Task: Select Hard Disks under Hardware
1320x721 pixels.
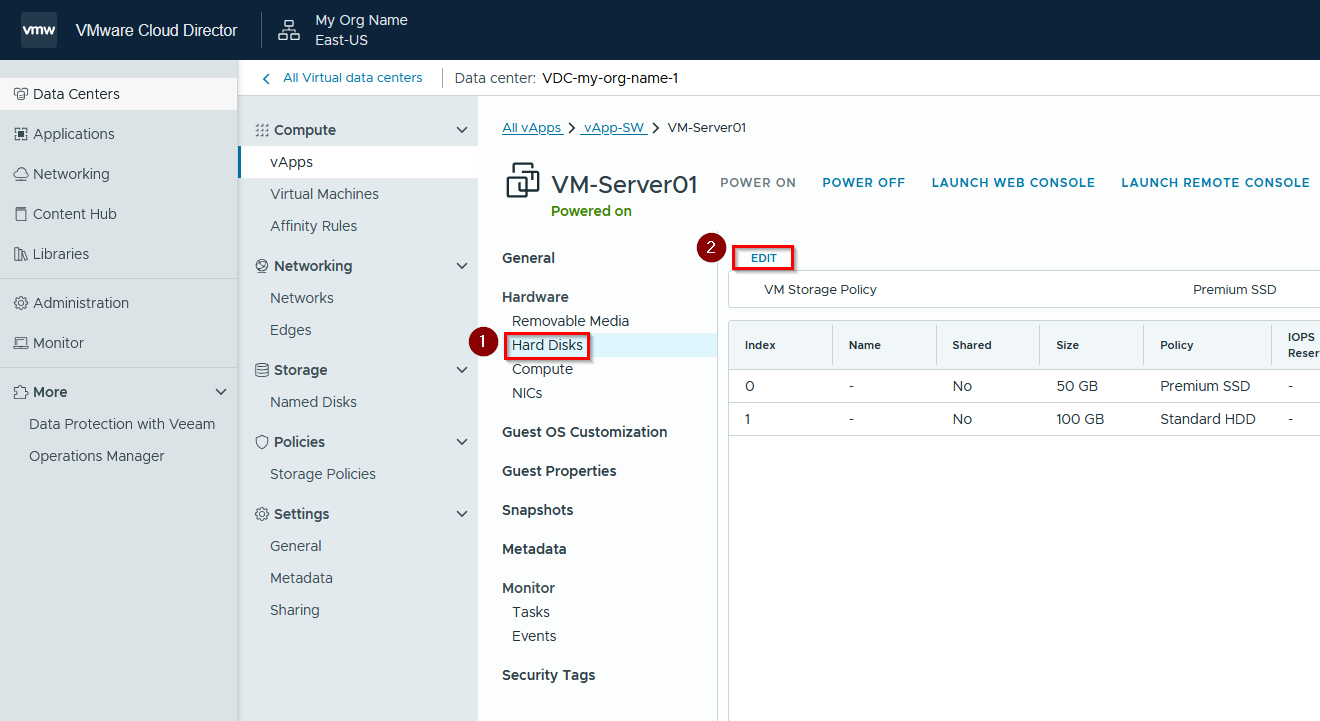Action: pyautogui.click(x=547, y=345)
